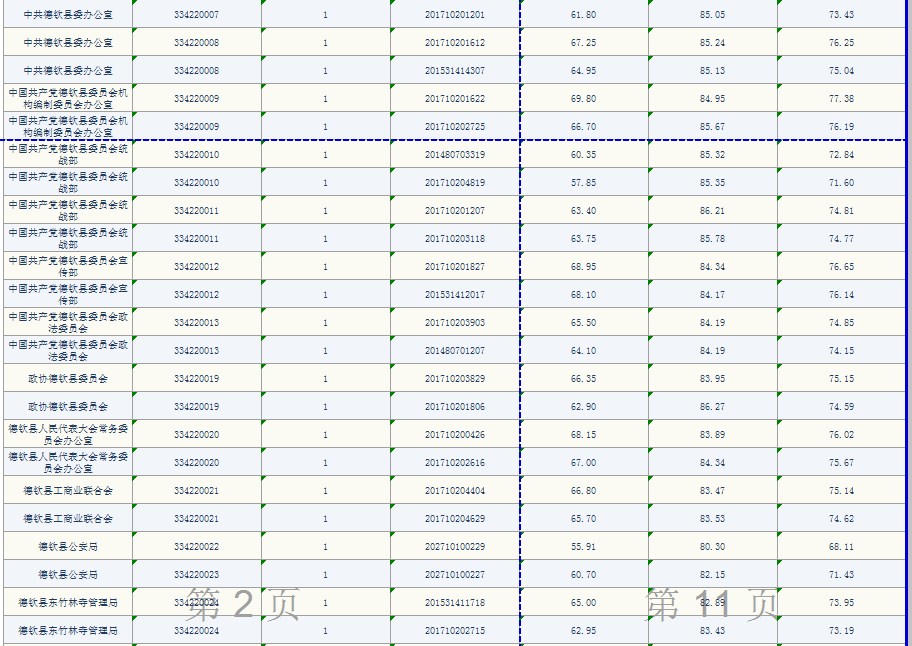The height and width of the screenshot is (646, 912).
Task: Select cell with exam number 201710201201
Action: [455, 15]
